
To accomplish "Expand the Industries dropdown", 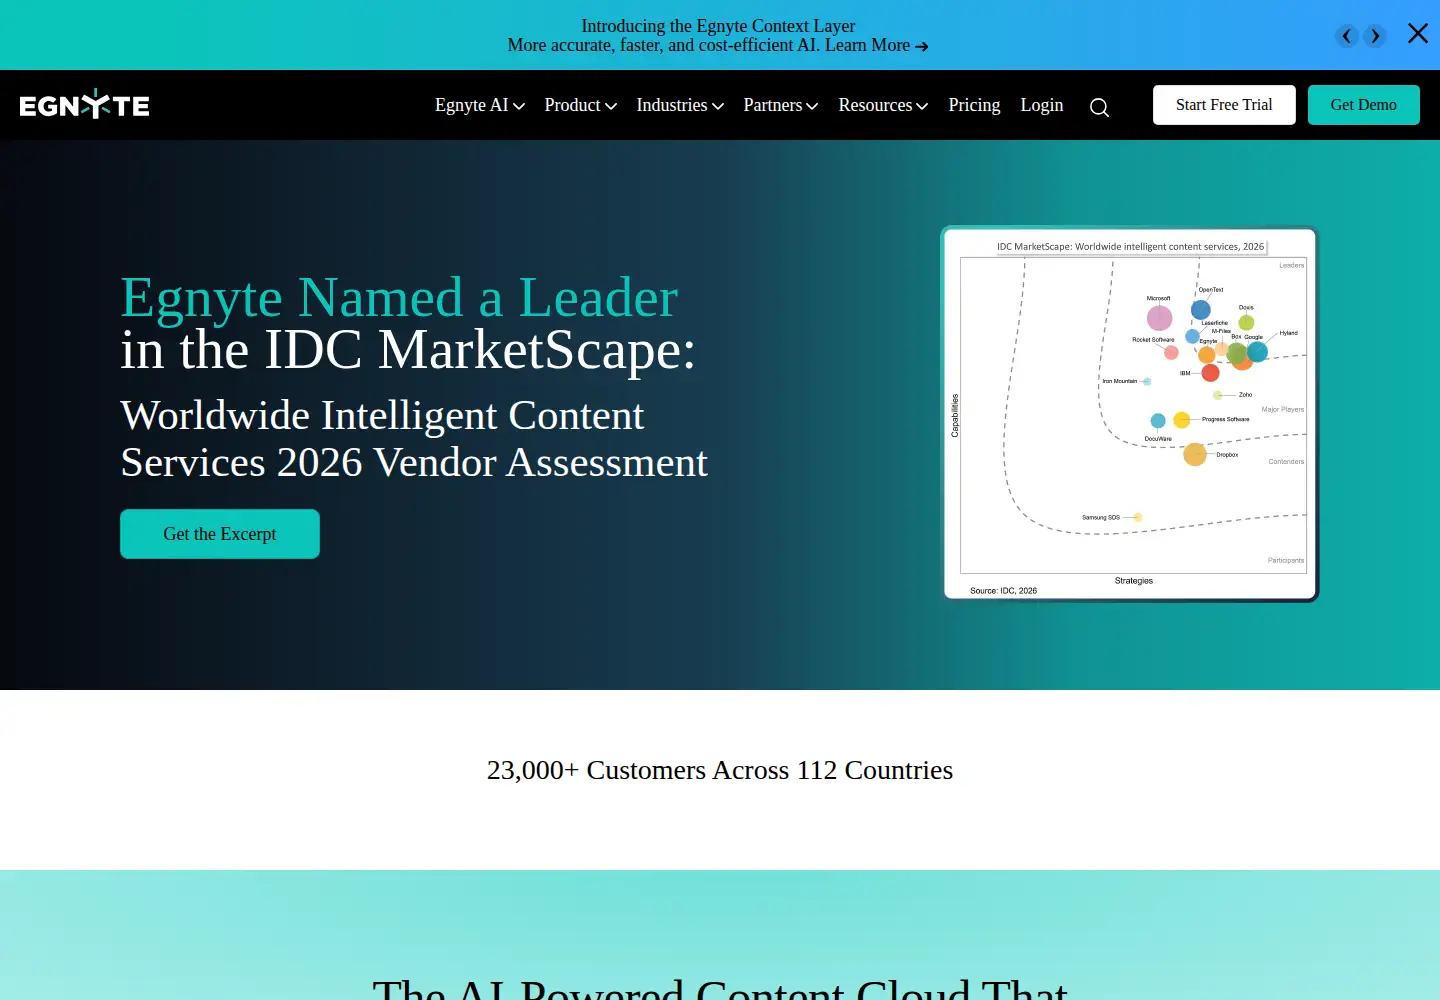I will pyautogui.click(x=680, y=105).
